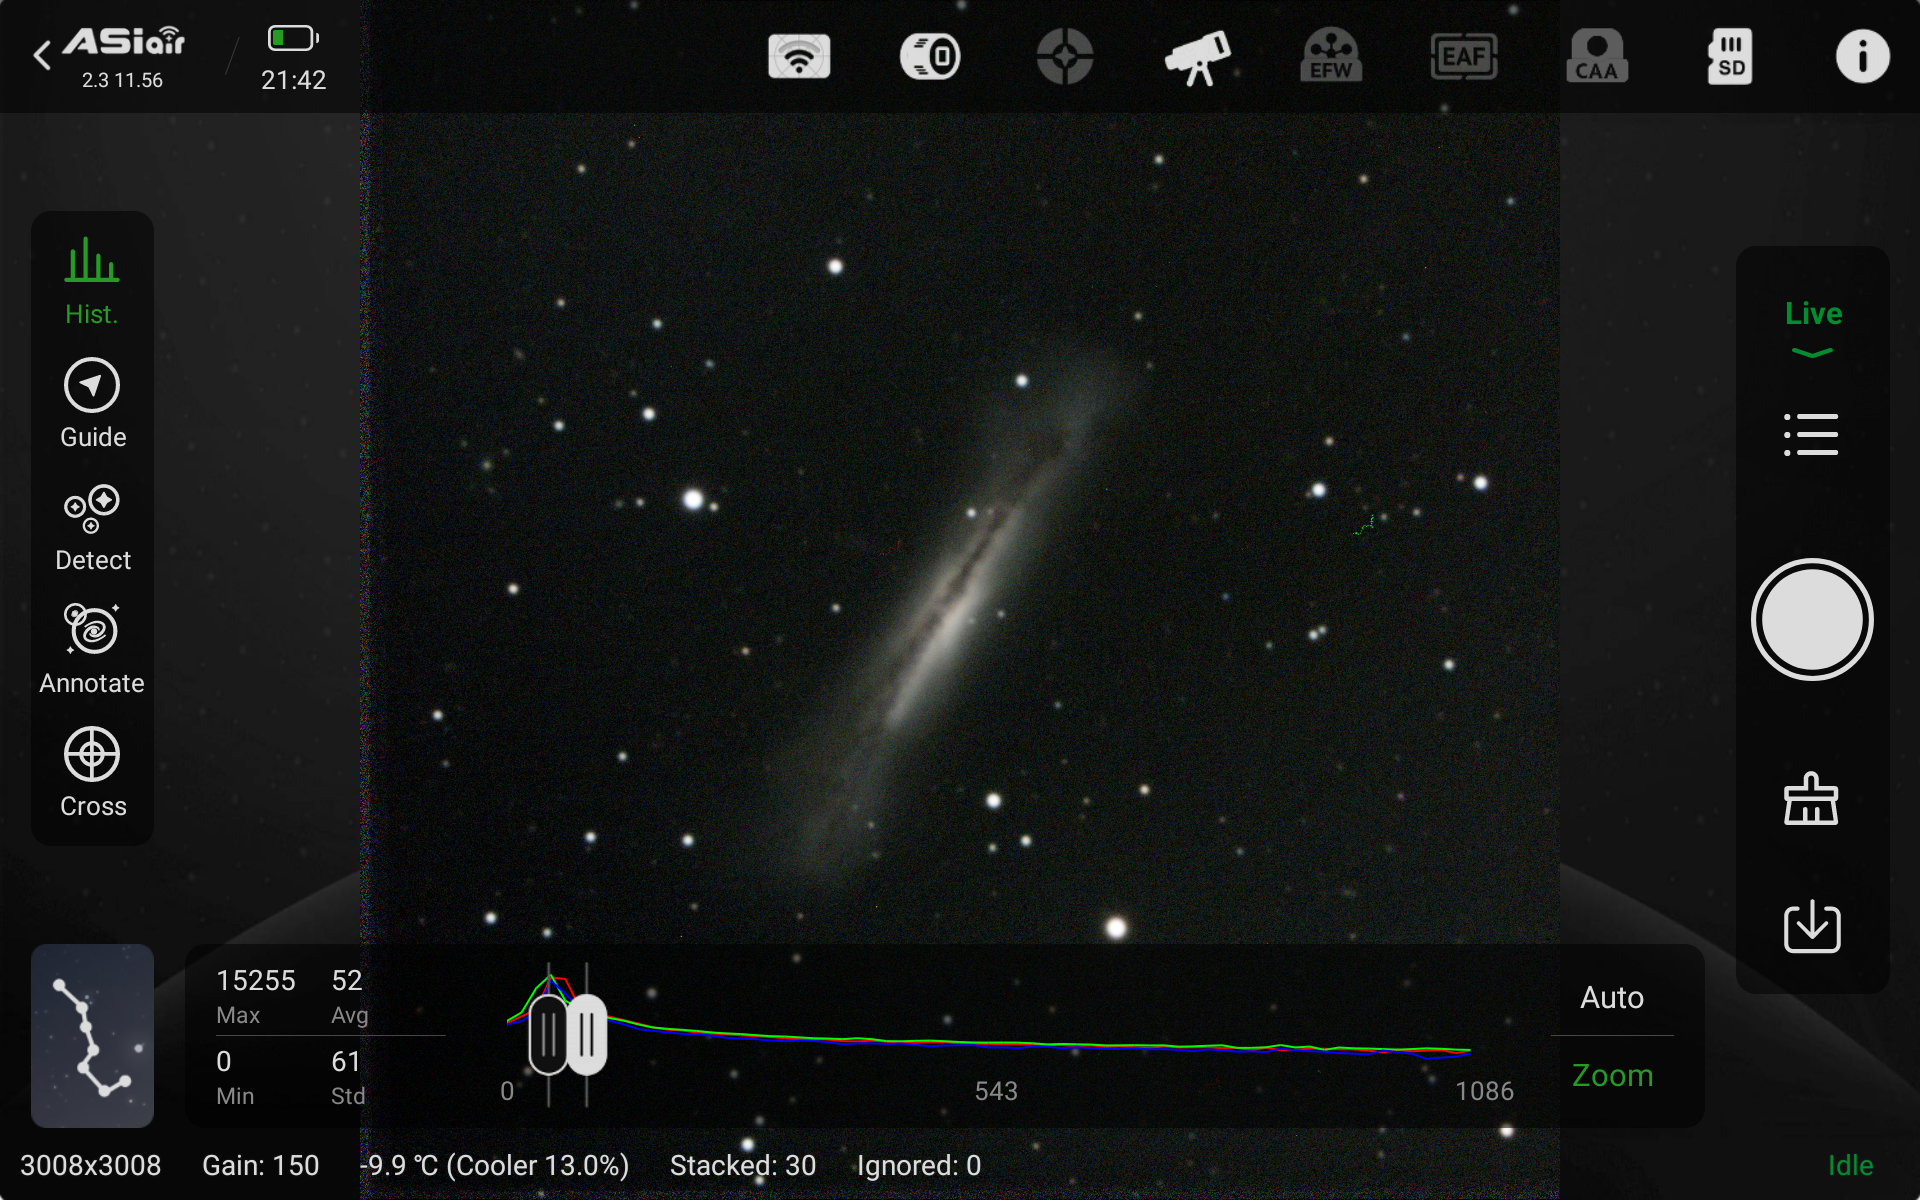Clear the stack with the broom icon

[1811, 799]
